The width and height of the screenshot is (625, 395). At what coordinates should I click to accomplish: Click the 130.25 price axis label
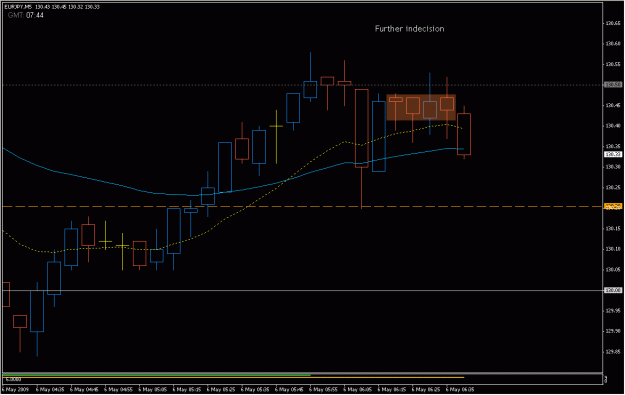[613, 187]
